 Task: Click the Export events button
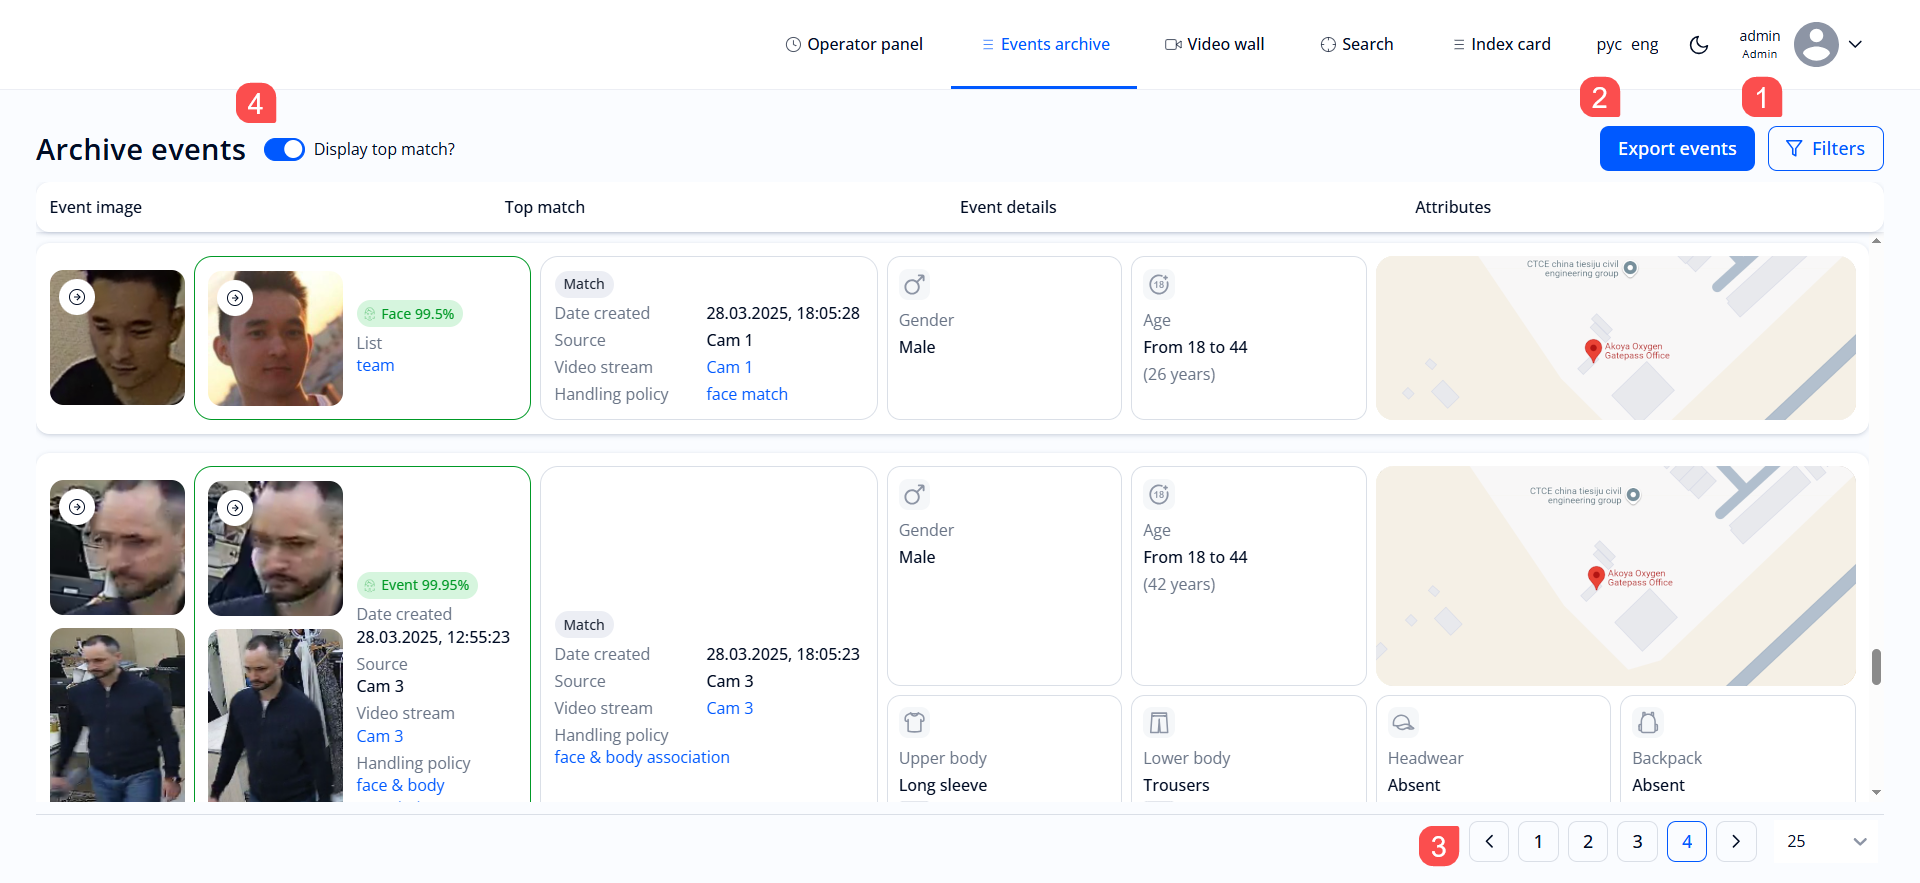[1677, 148]
